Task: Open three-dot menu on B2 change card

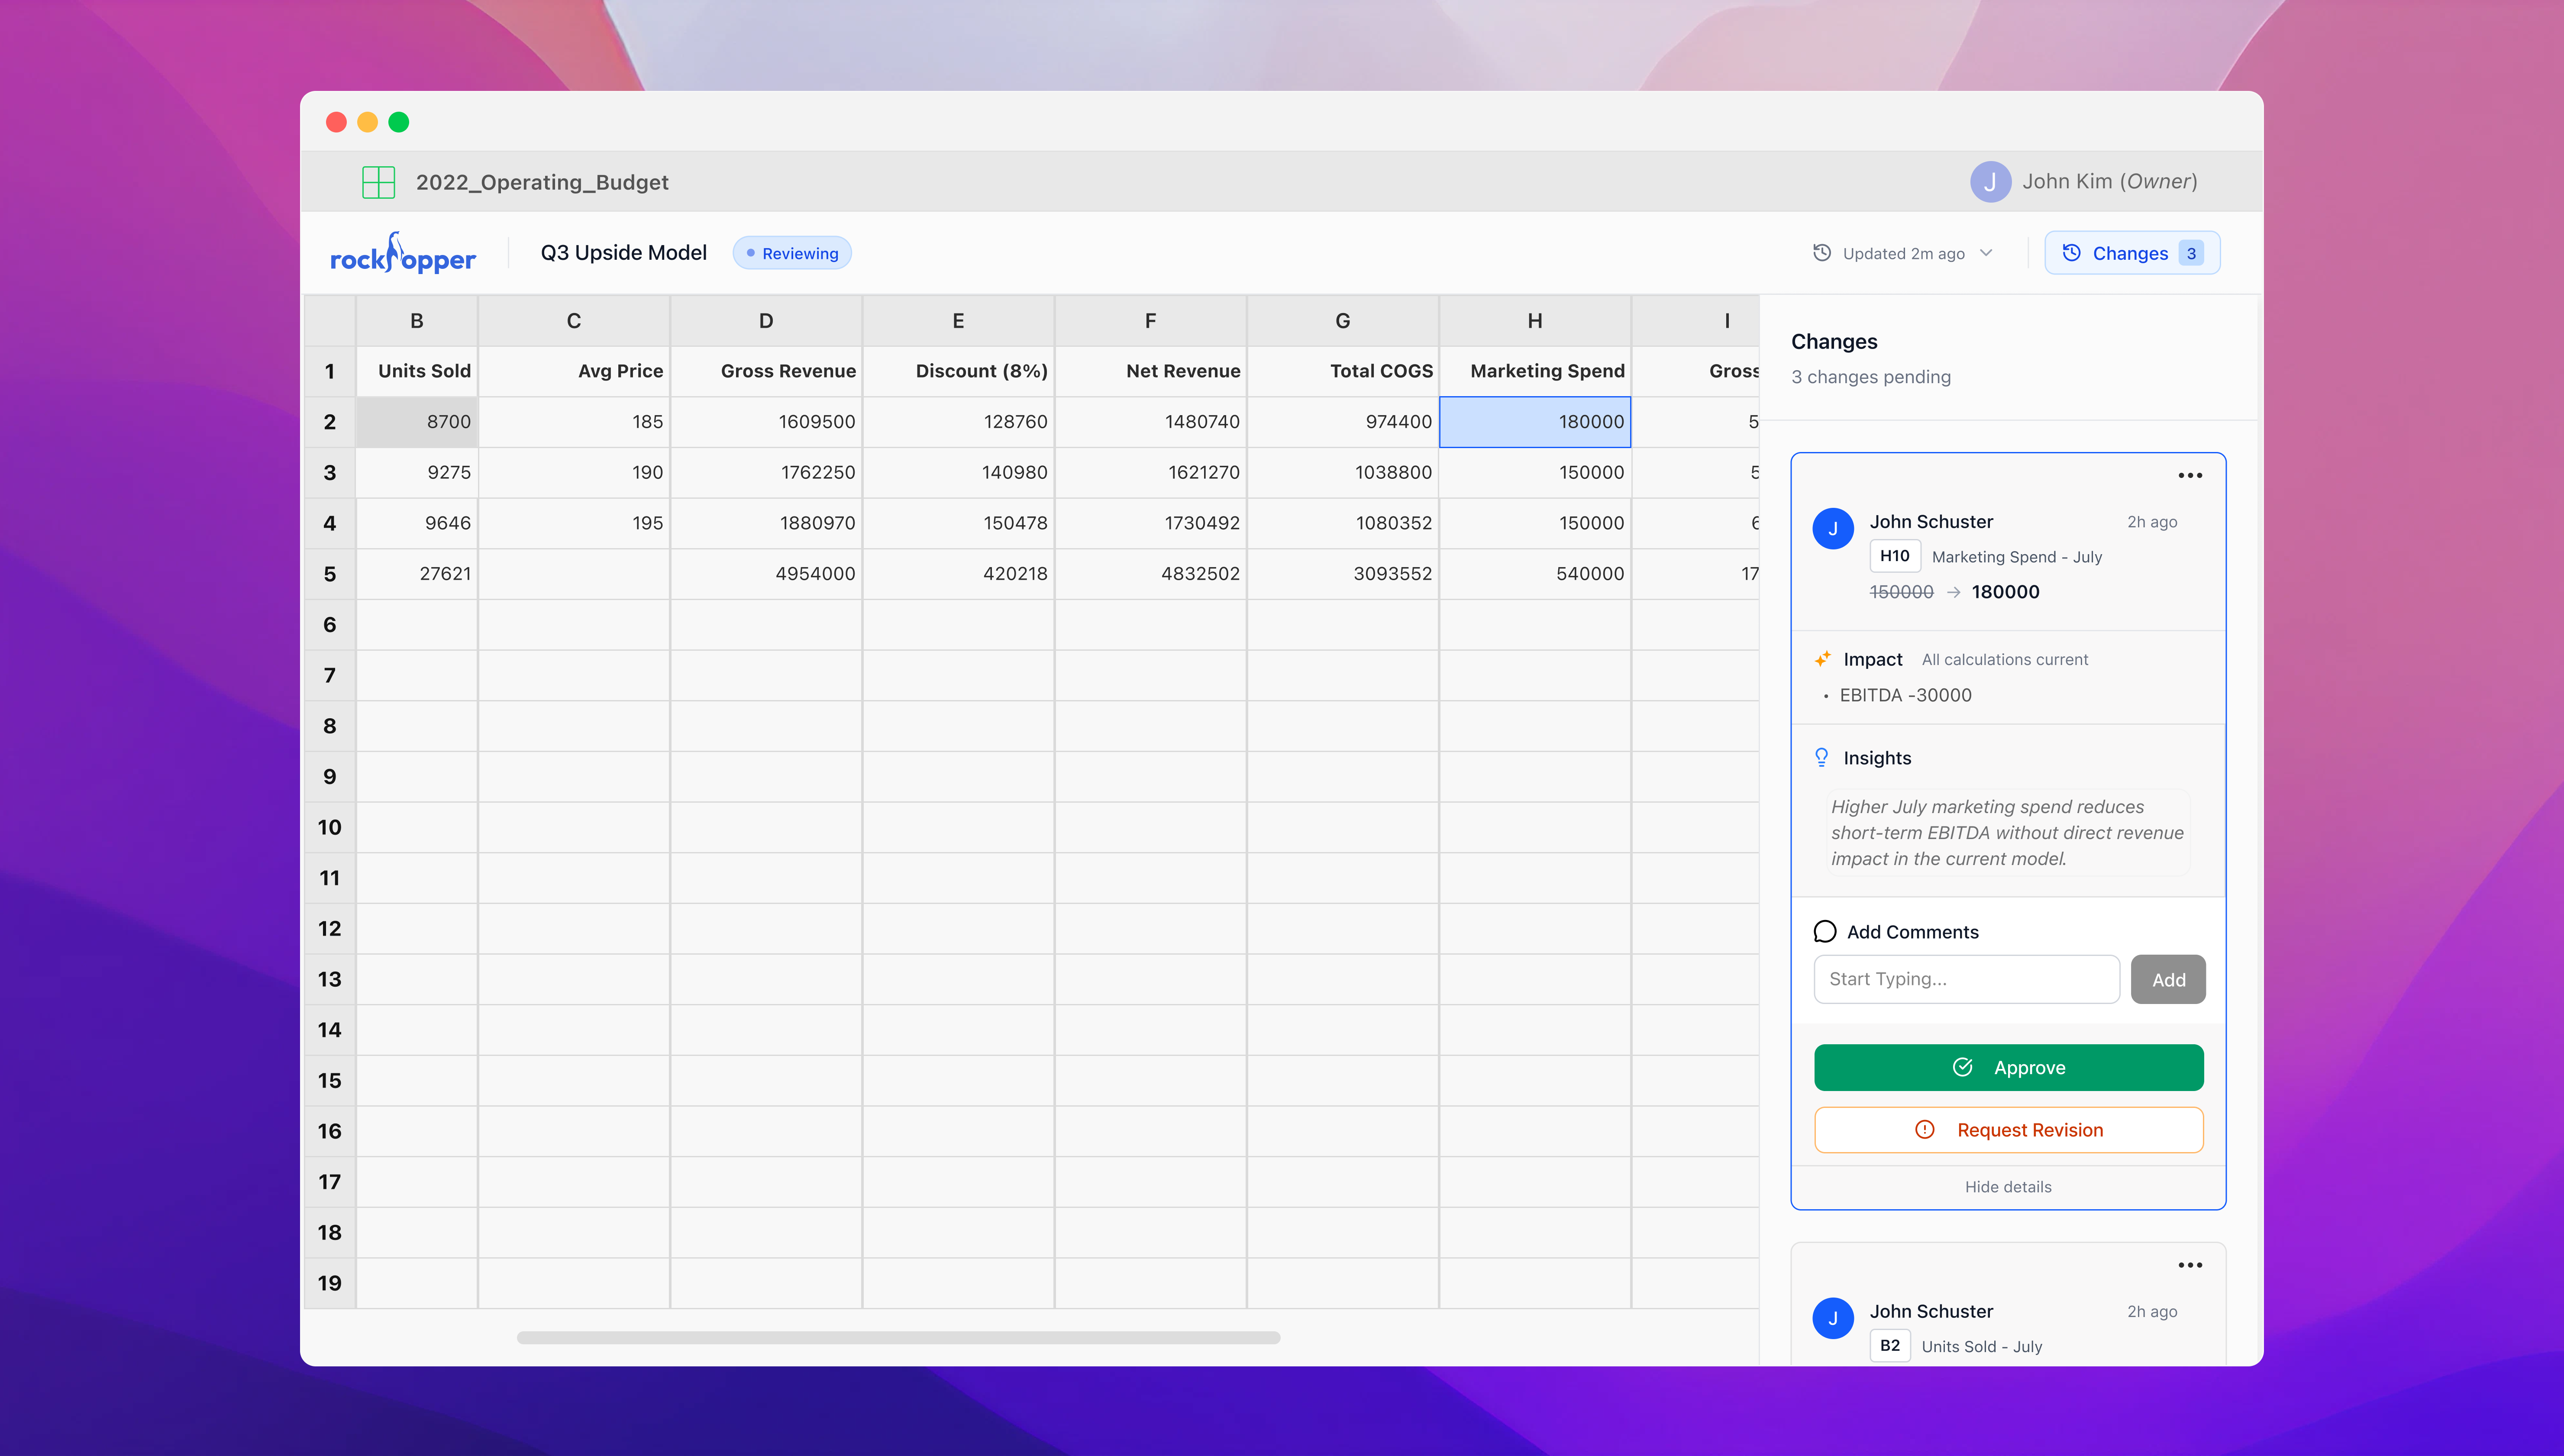Action: click(x=2189, y=1265)
